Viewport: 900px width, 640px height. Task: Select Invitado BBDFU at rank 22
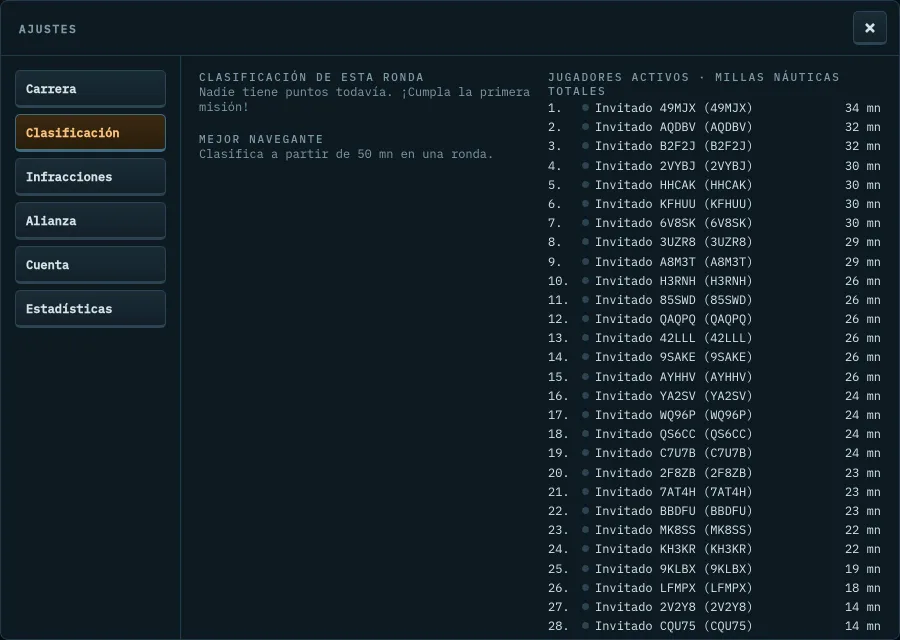tap(714, 510)
